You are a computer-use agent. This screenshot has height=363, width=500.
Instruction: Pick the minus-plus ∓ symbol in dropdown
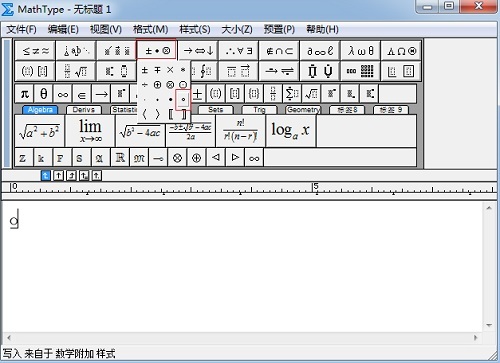[157, 70]
